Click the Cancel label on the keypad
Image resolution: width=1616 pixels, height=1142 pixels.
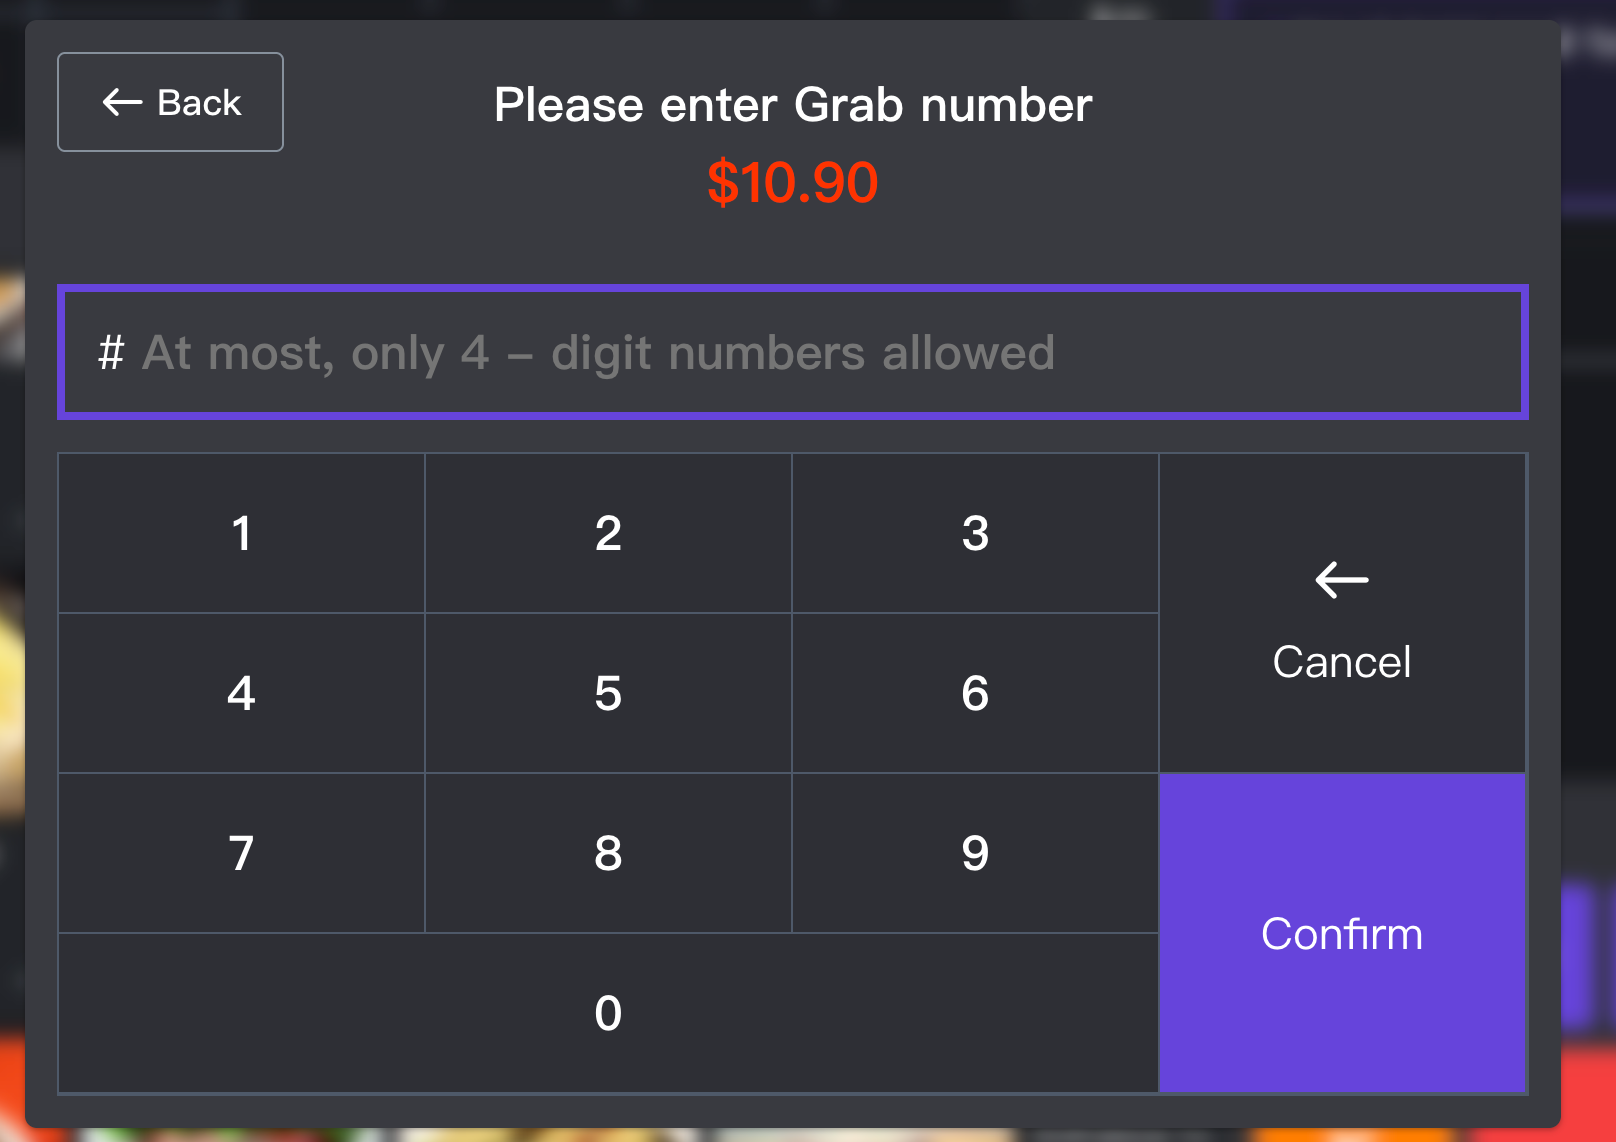1341,662
